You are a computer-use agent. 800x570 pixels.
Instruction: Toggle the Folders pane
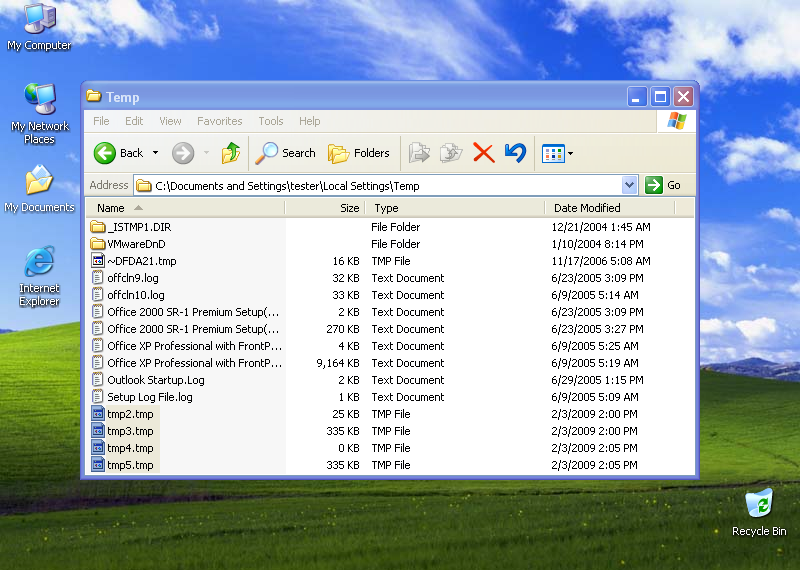359,153
